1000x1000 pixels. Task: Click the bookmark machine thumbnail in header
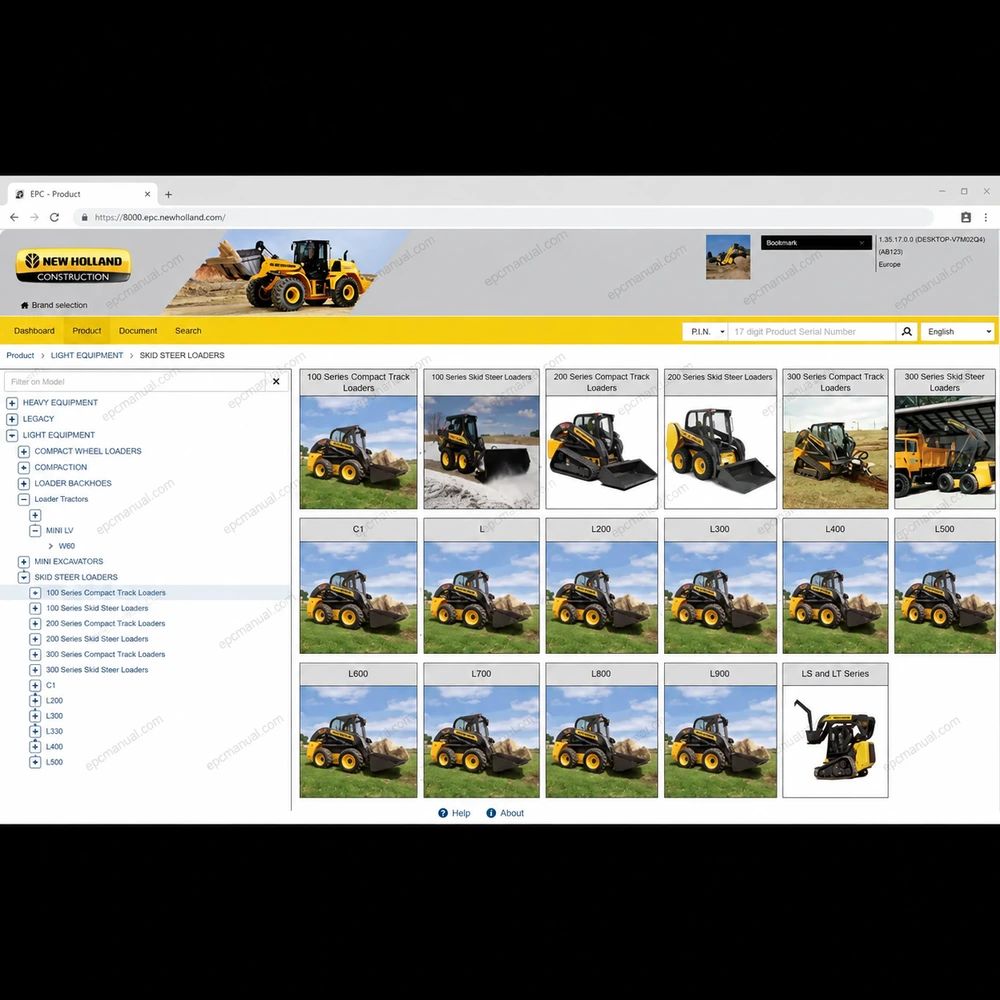(x=728, y=257)
